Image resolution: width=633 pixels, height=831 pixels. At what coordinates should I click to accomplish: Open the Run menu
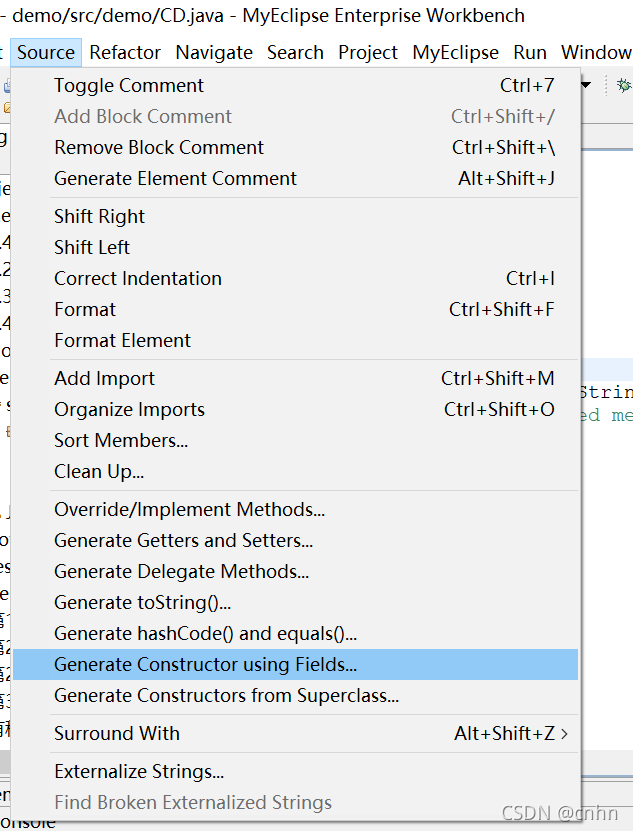(x=530, y=52)
